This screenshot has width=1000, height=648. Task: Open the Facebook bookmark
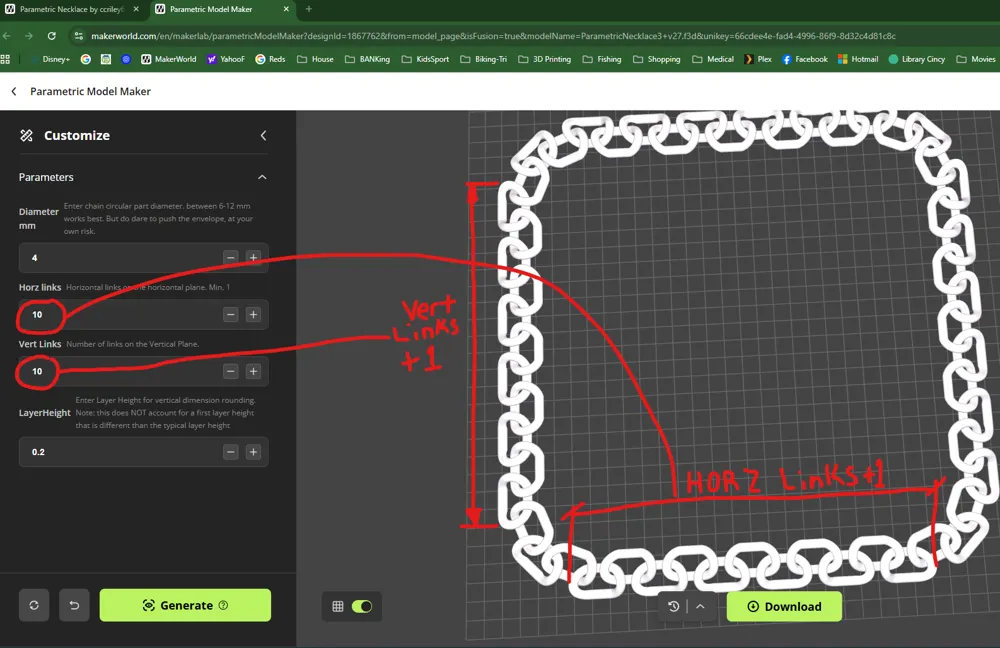805,59
